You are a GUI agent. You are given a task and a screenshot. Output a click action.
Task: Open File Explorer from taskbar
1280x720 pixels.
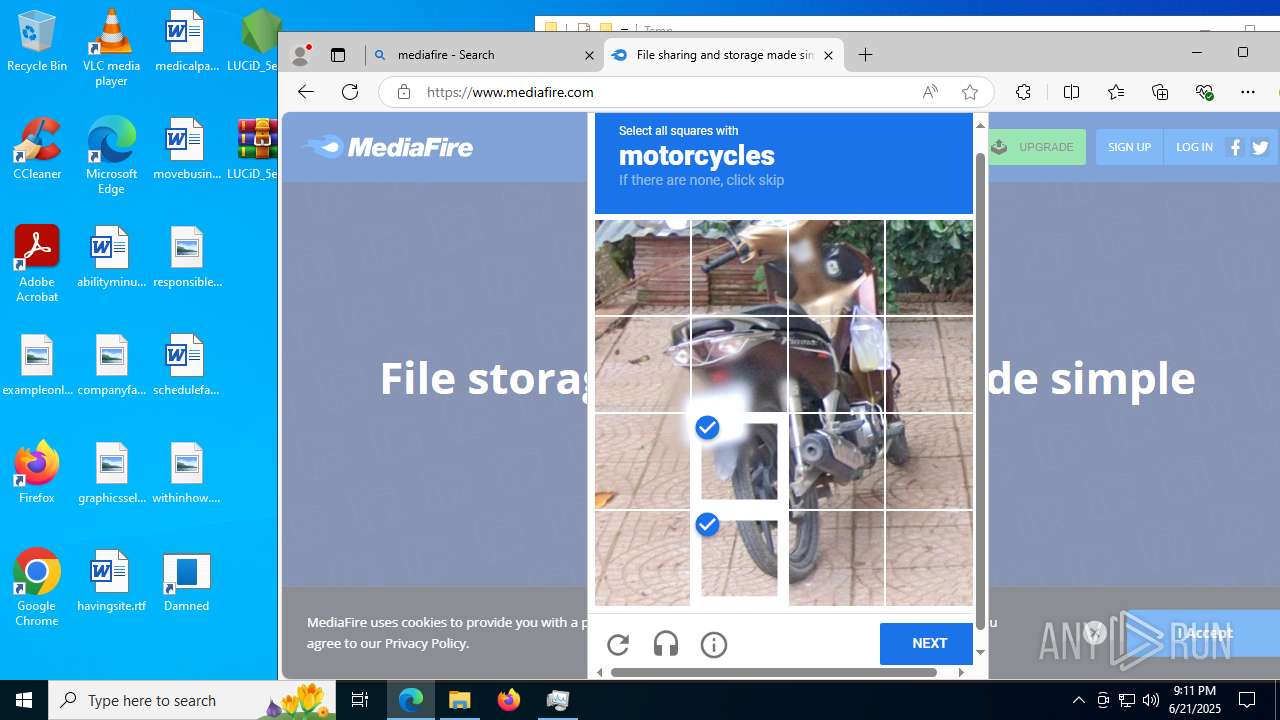click(460, 700)
